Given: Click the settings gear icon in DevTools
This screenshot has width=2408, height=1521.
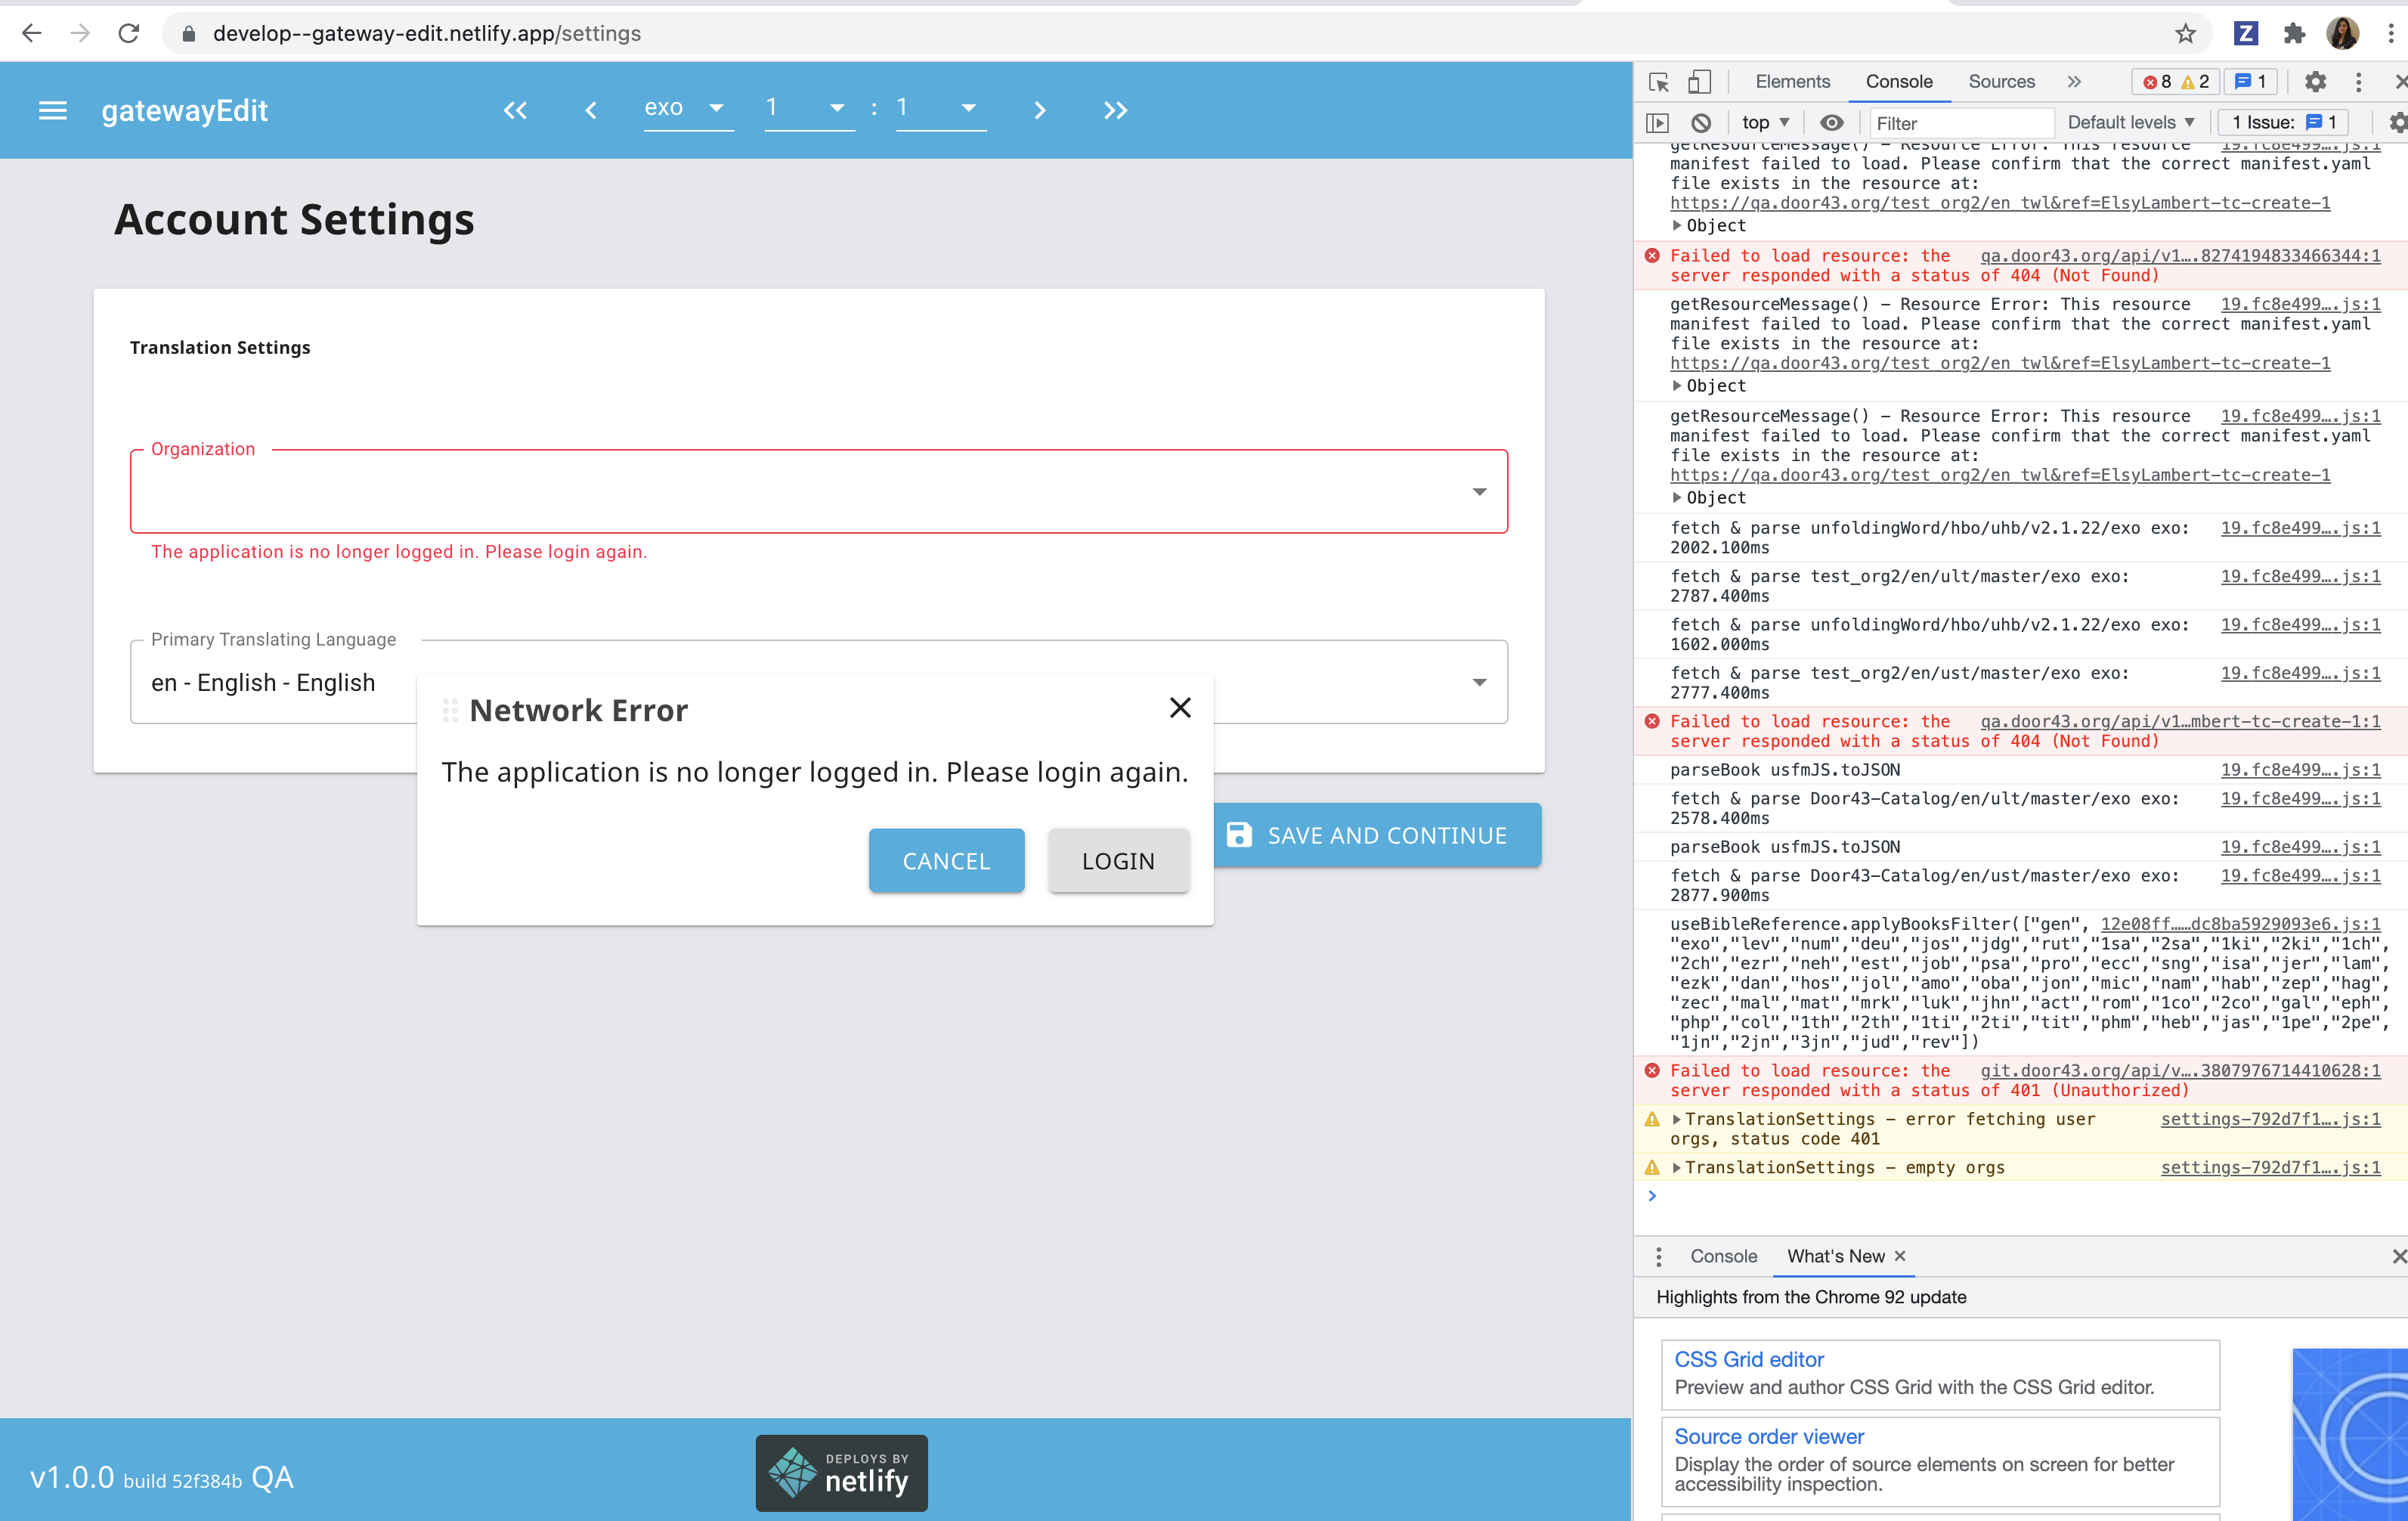Looking at the screenshot, I should point(2314,82).
